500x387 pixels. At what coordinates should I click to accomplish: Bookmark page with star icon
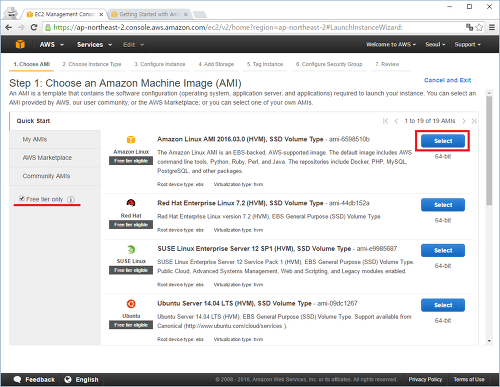click(479, 27)
